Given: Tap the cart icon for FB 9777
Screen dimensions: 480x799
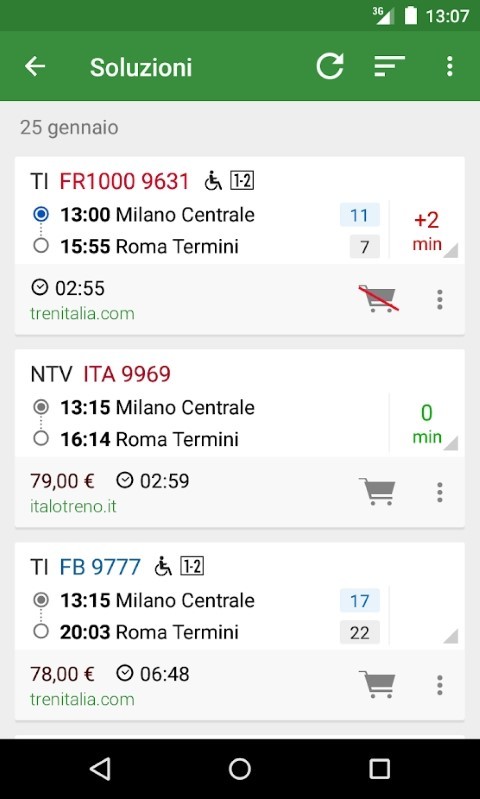Looking at the screenshot, I should [377, 684].
